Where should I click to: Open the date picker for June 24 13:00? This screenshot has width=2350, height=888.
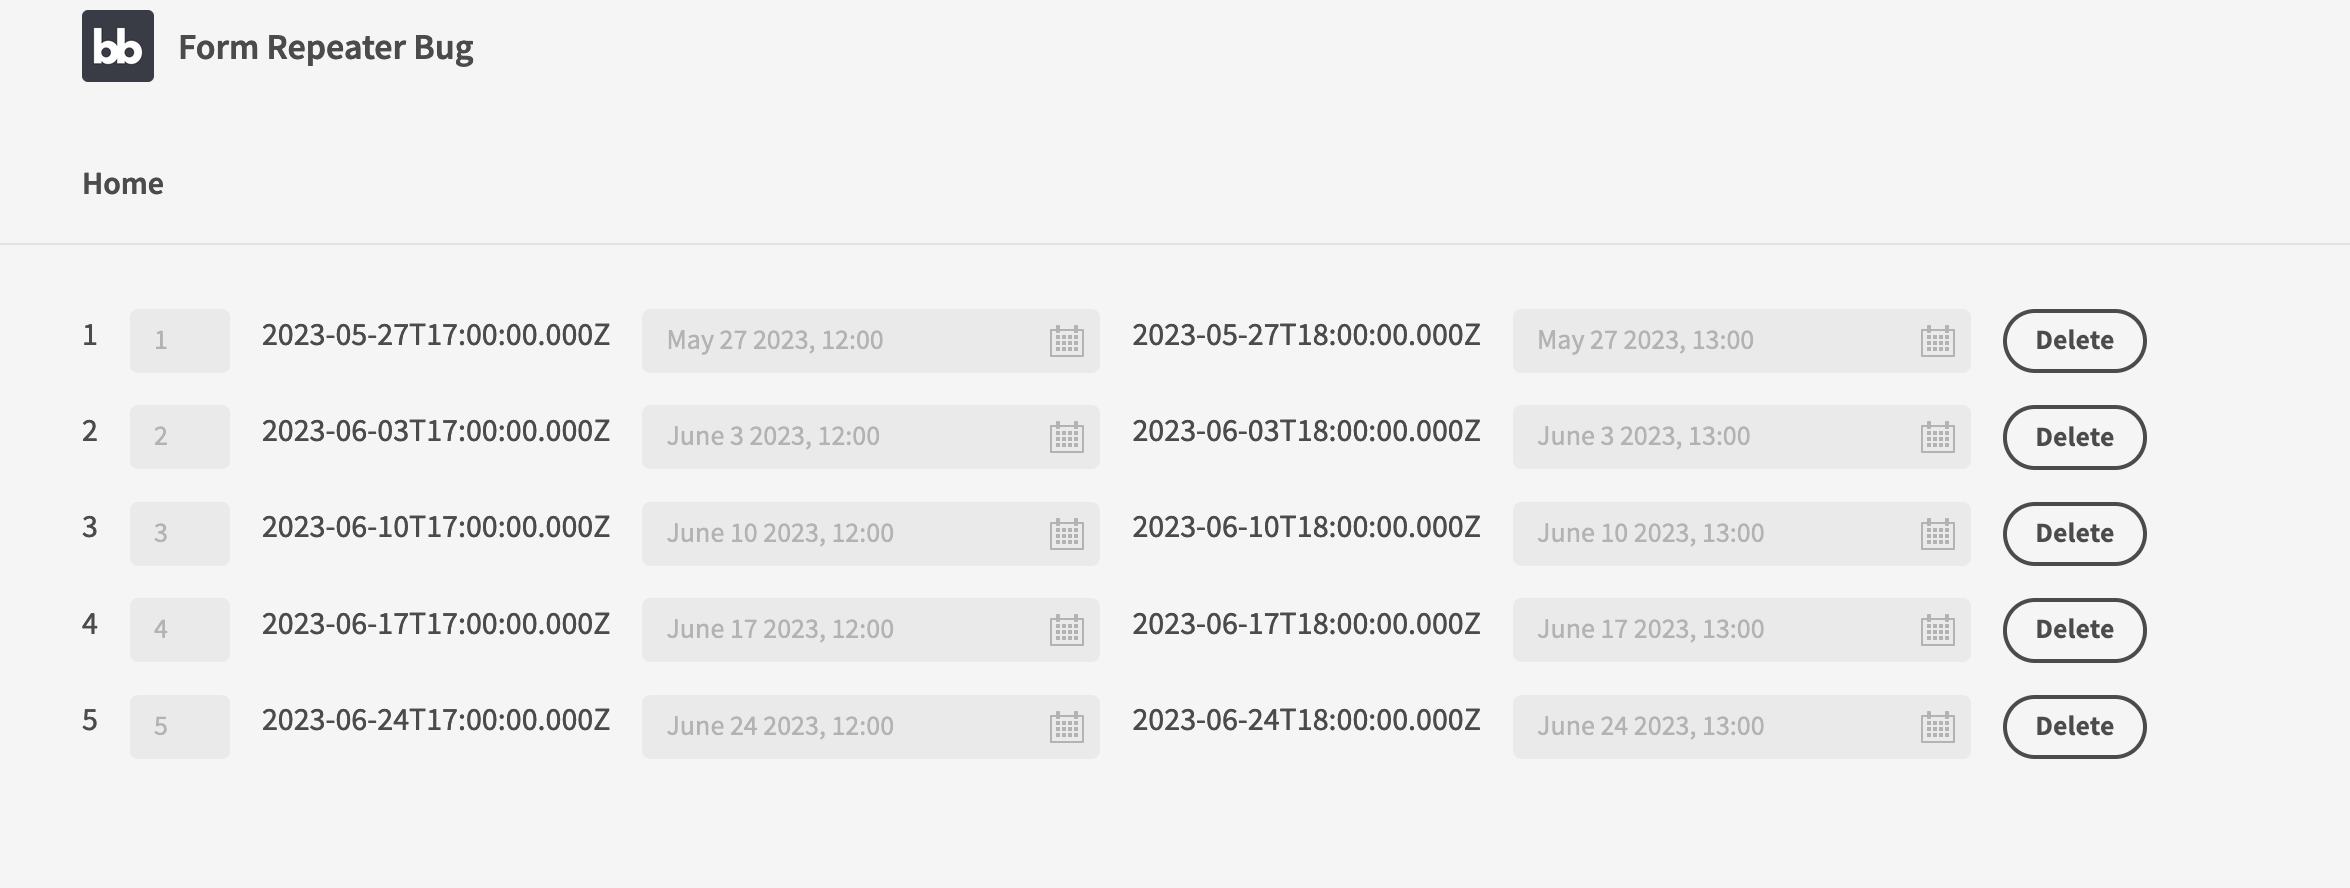tap(1938, 726)
